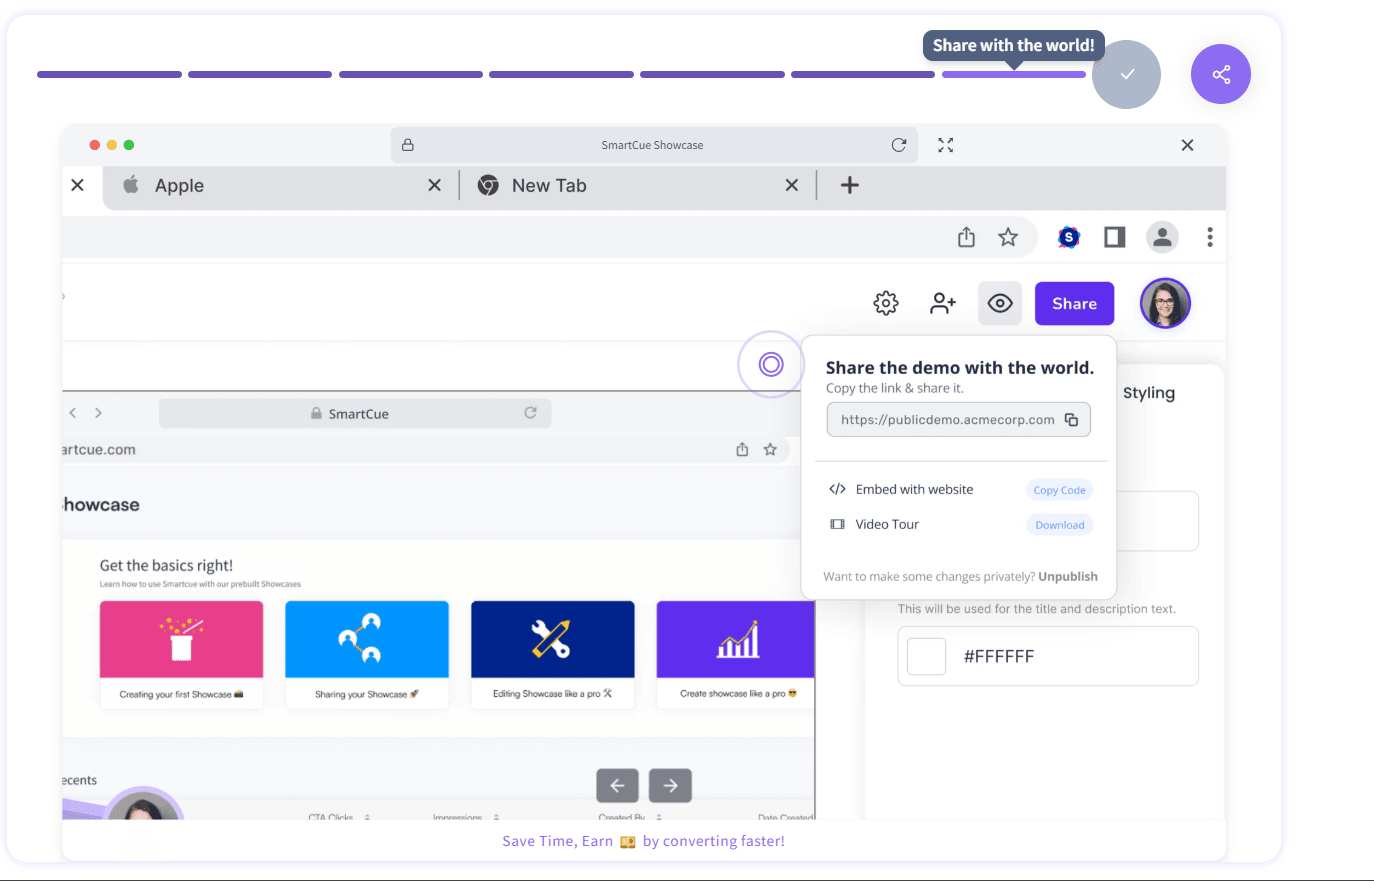Open Editing Showcase like a pro card

click(552, 654)
